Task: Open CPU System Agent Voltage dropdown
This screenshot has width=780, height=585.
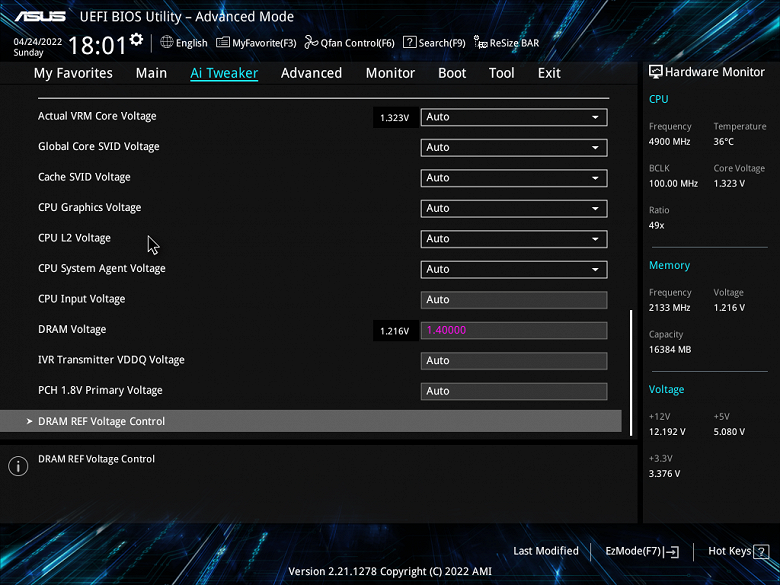Action: pos(514,270)
